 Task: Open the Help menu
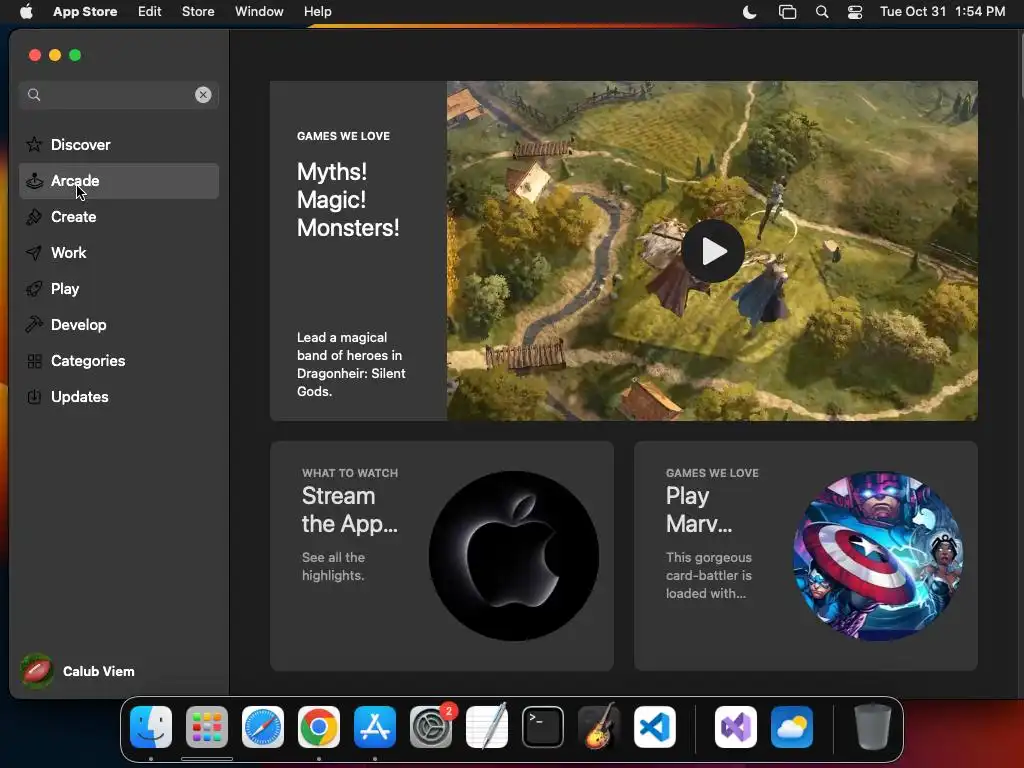point(317,11)
